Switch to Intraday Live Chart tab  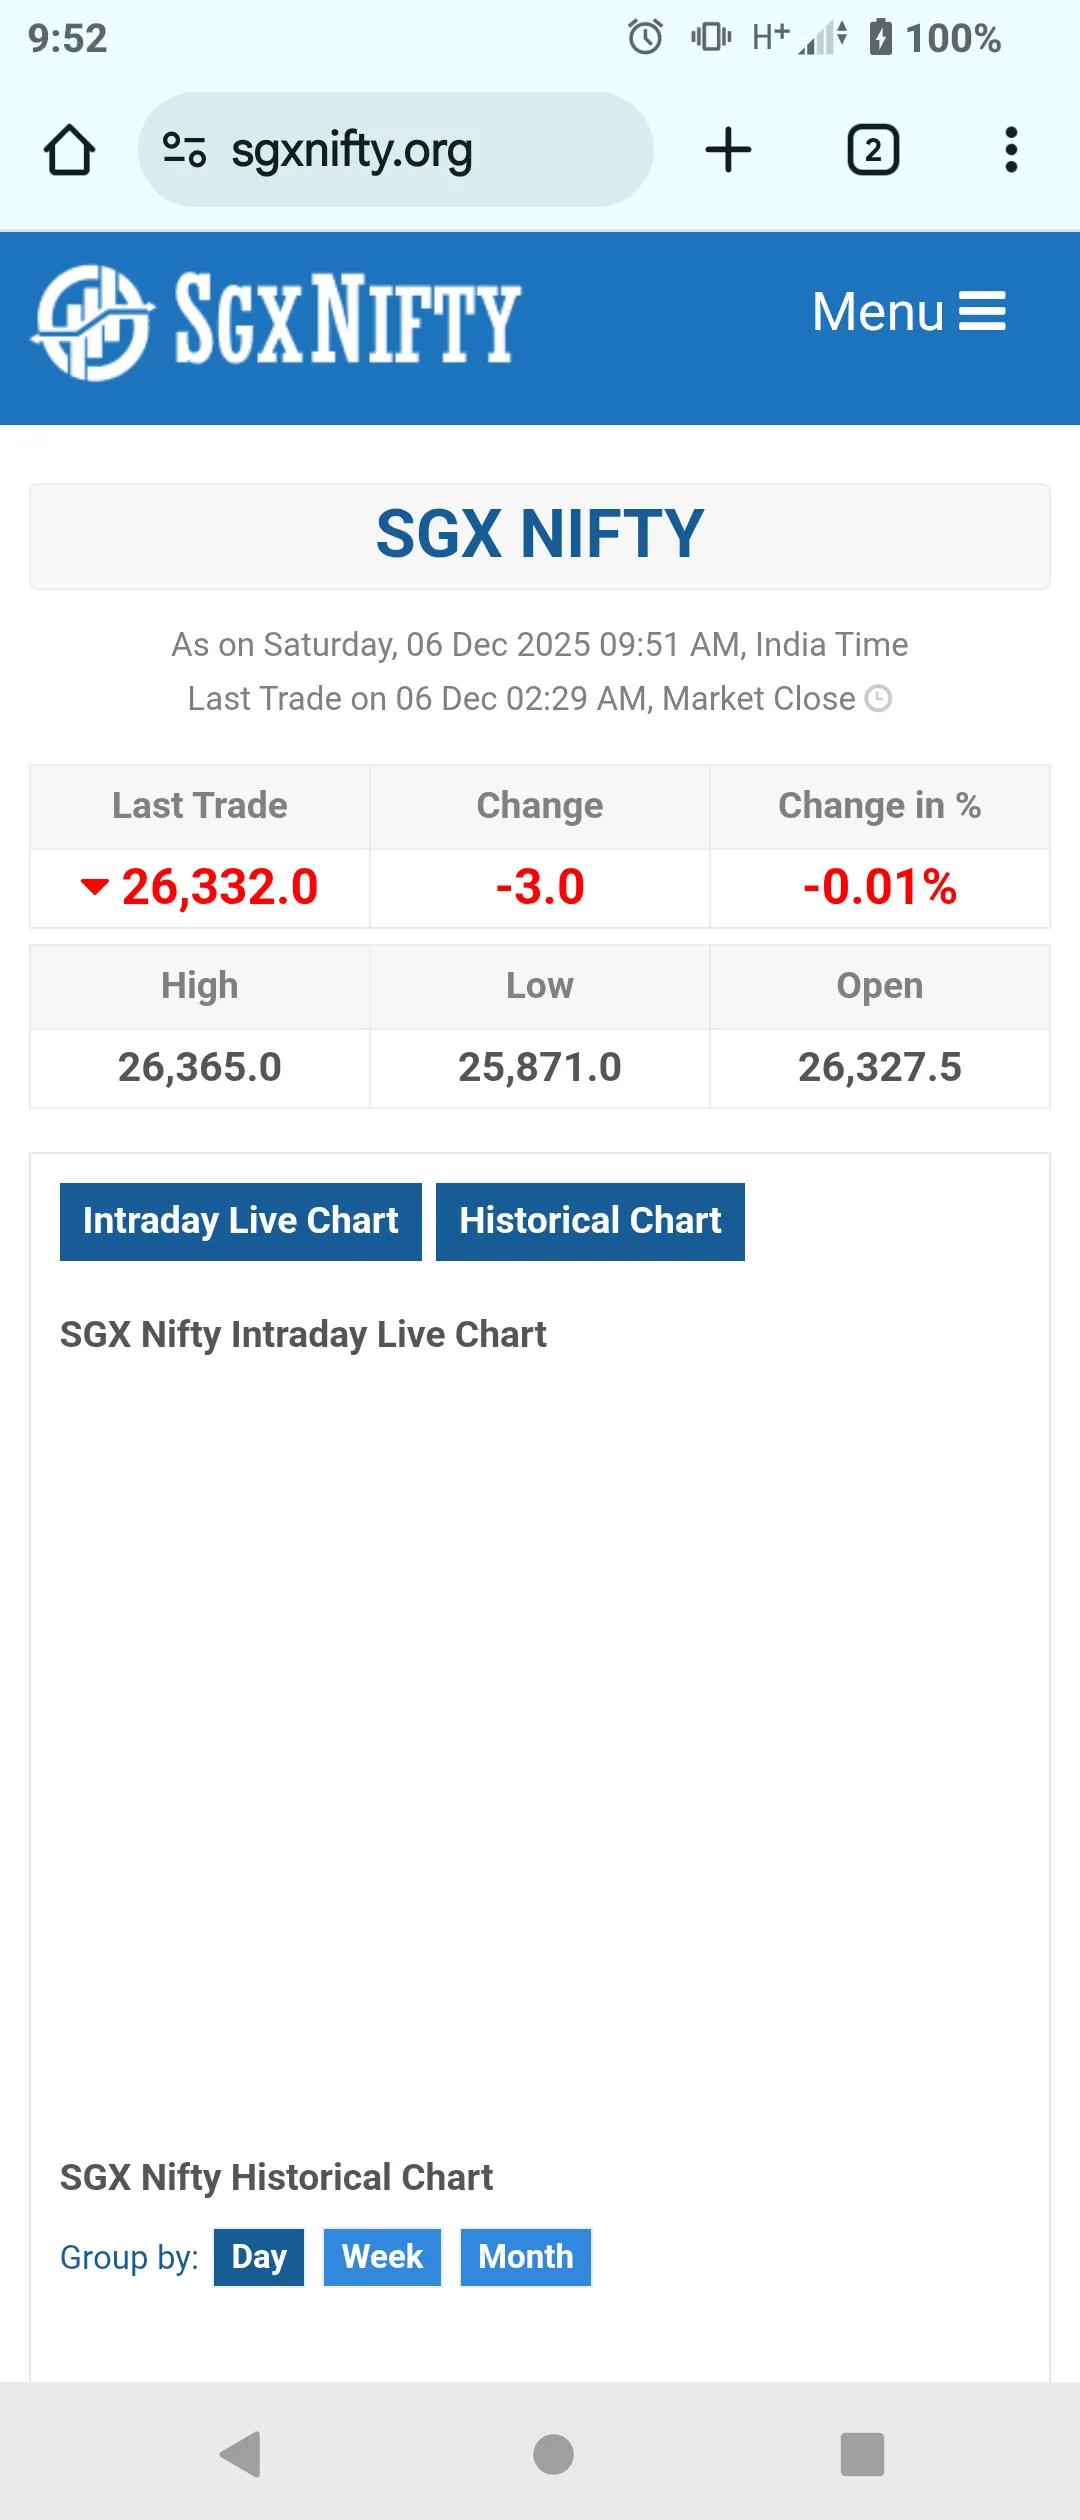pyautogui.click(x=240, y=1221)
